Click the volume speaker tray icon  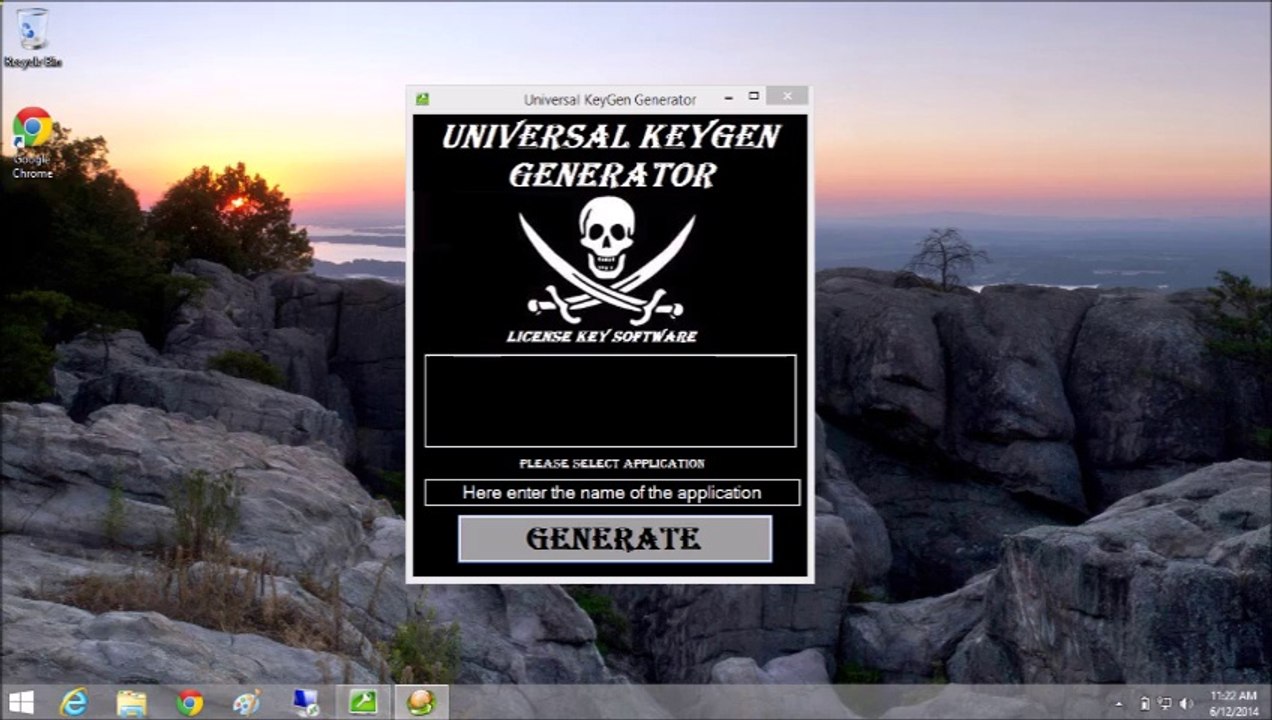[x=1187, y=703]
